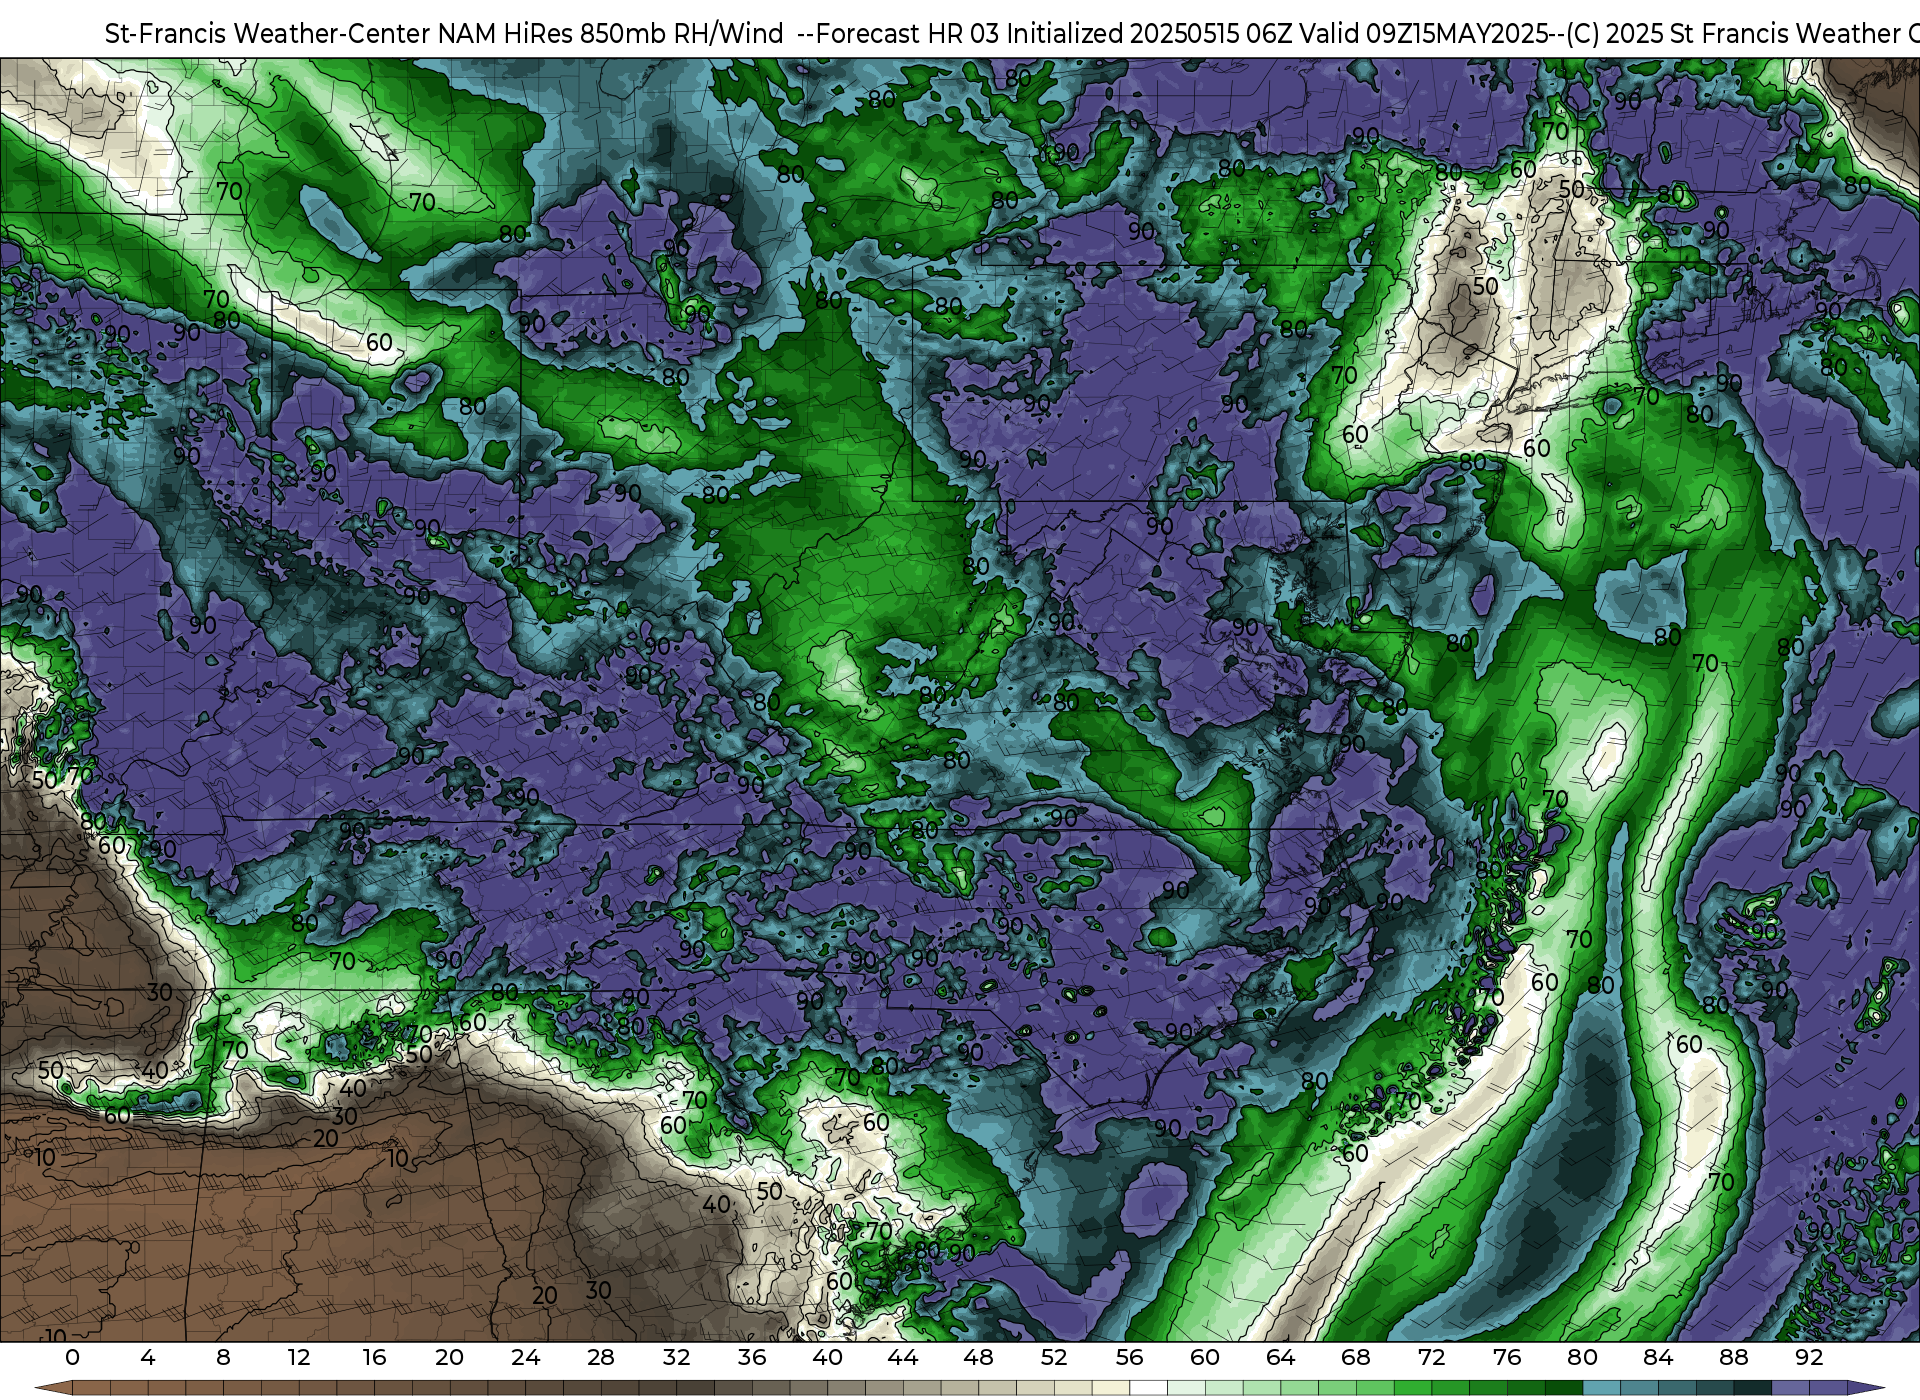Click the colorbar tick label '40'
The width and height of the screenshot is (1920, 1400).
coord(827,1358)
